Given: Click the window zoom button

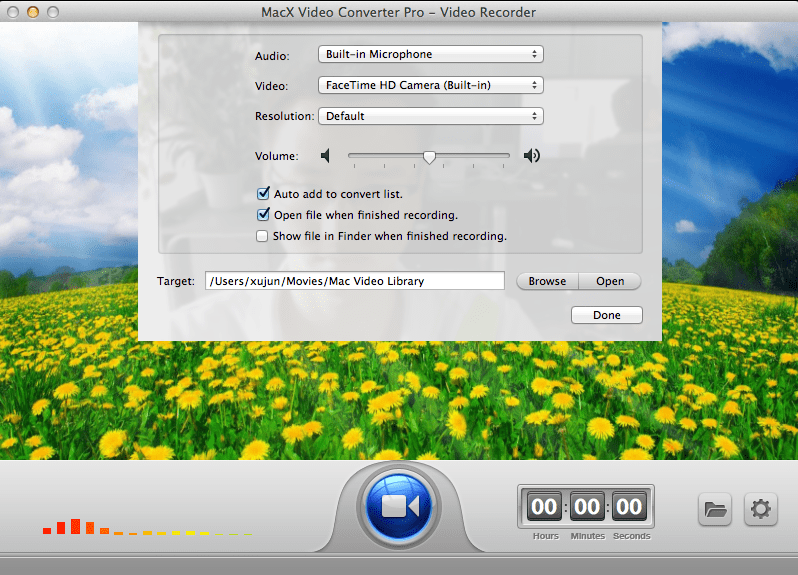Looking at the screenshot, I should pos(52,12).
